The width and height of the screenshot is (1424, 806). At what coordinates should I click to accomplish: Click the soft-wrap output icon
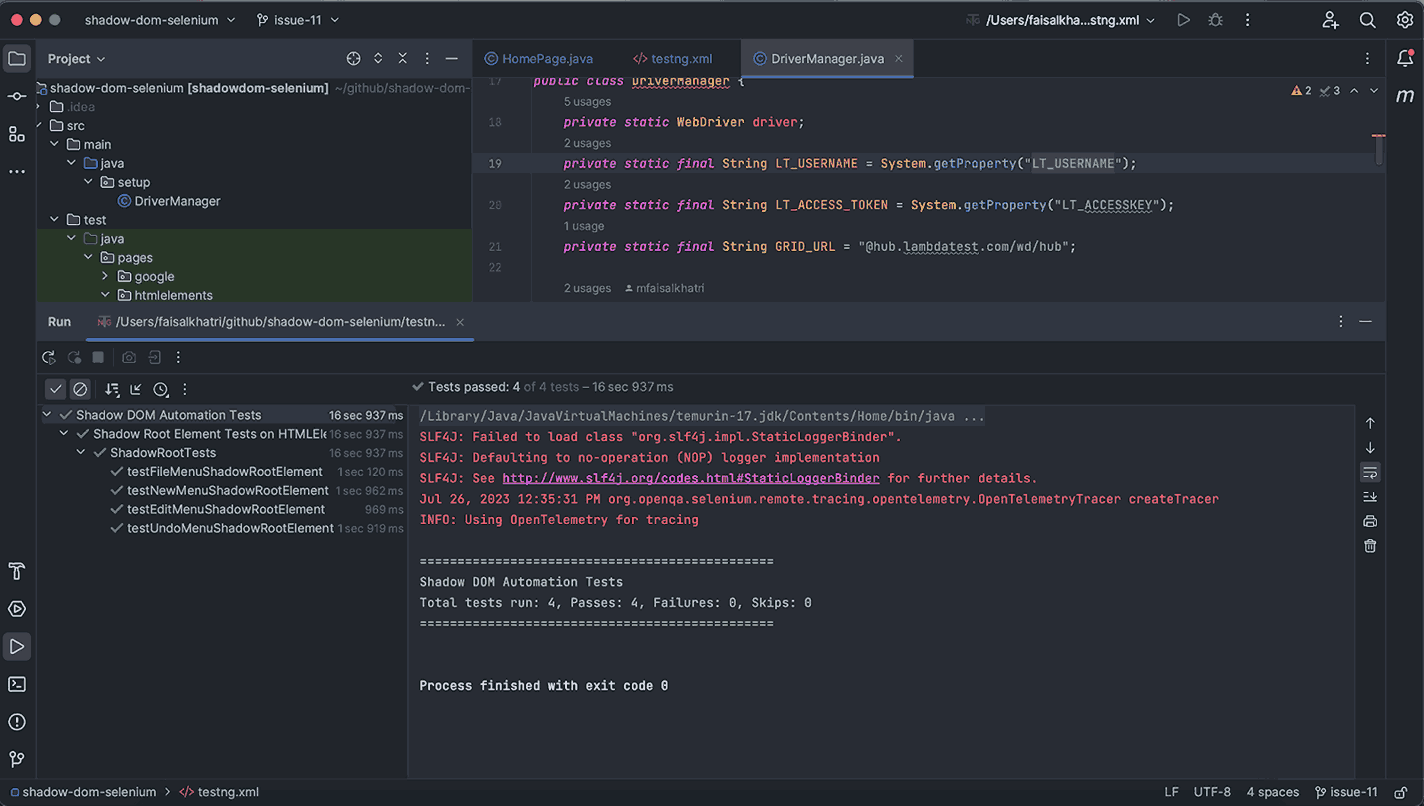tap(1369, 472)
